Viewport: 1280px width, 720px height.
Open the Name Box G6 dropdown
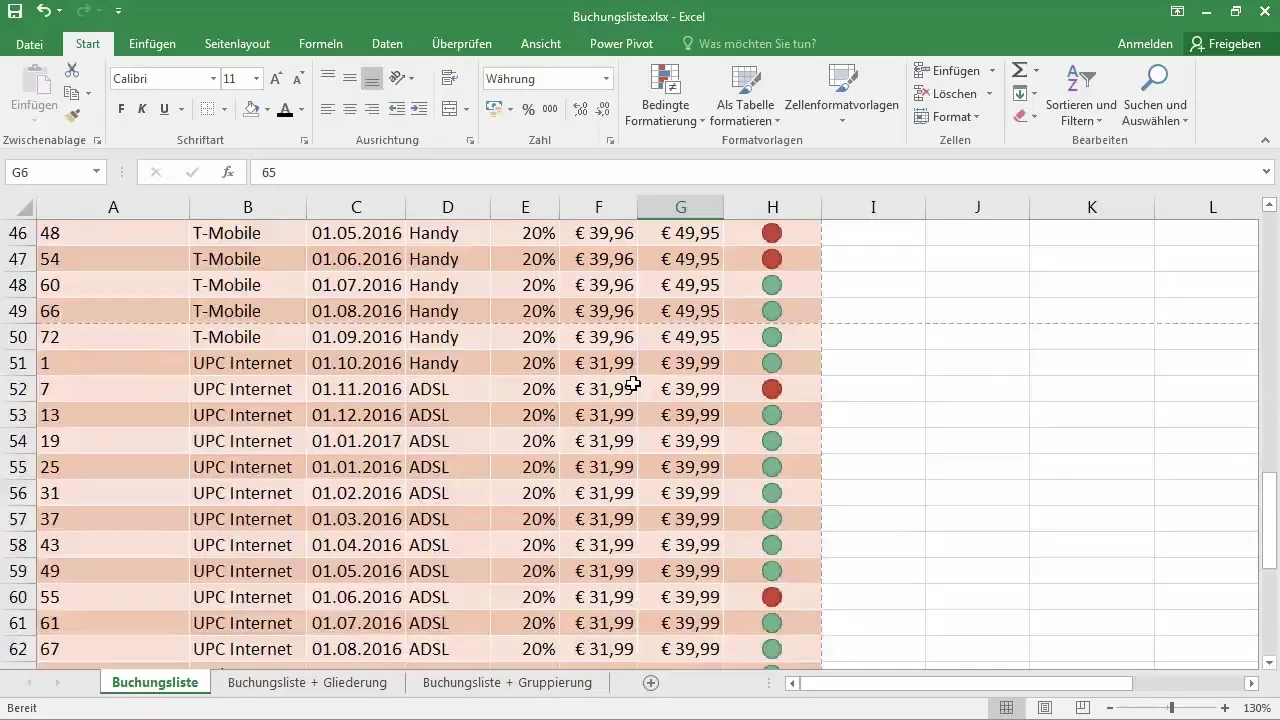coord(96,172)
